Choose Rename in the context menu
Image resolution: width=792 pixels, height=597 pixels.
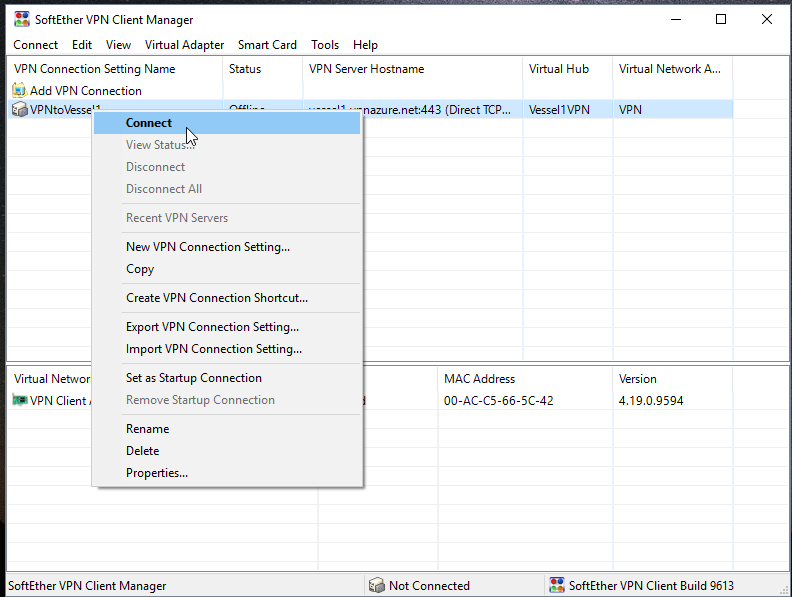click(x=227, y=428)
